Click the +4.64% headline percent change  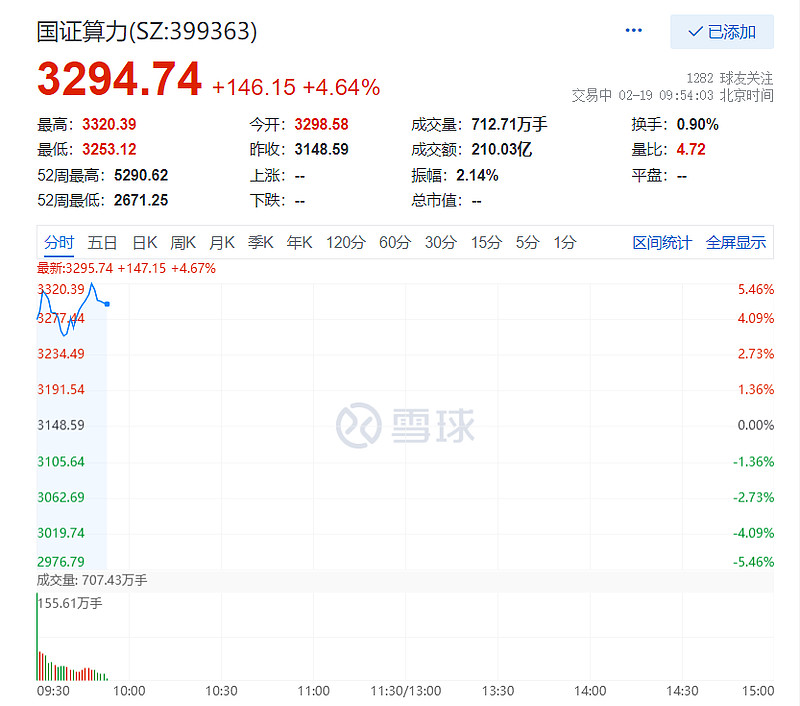(341, 87)
